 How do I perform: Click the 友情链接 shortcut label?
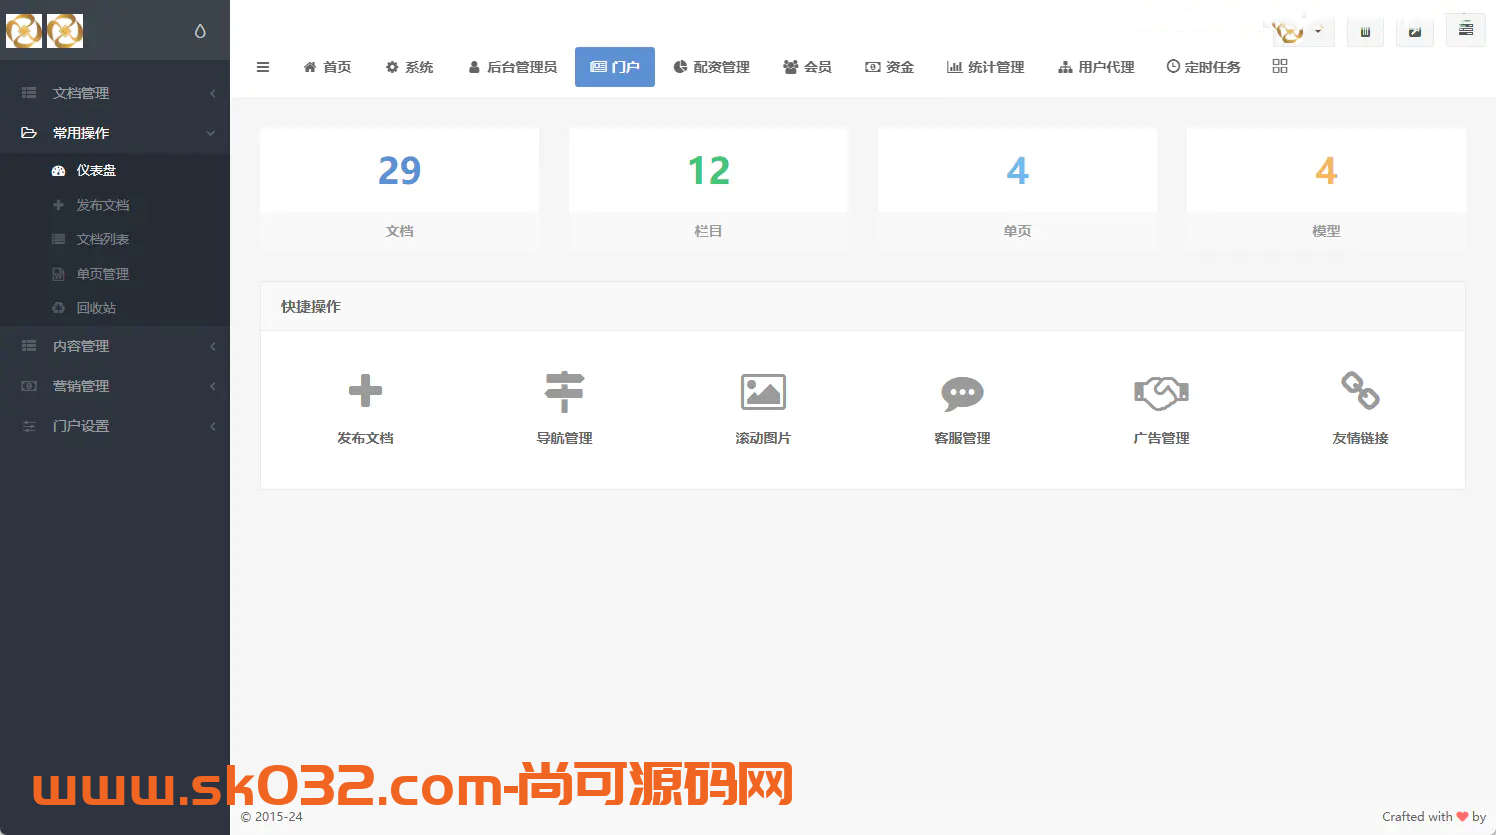(x=1360, y=438)
